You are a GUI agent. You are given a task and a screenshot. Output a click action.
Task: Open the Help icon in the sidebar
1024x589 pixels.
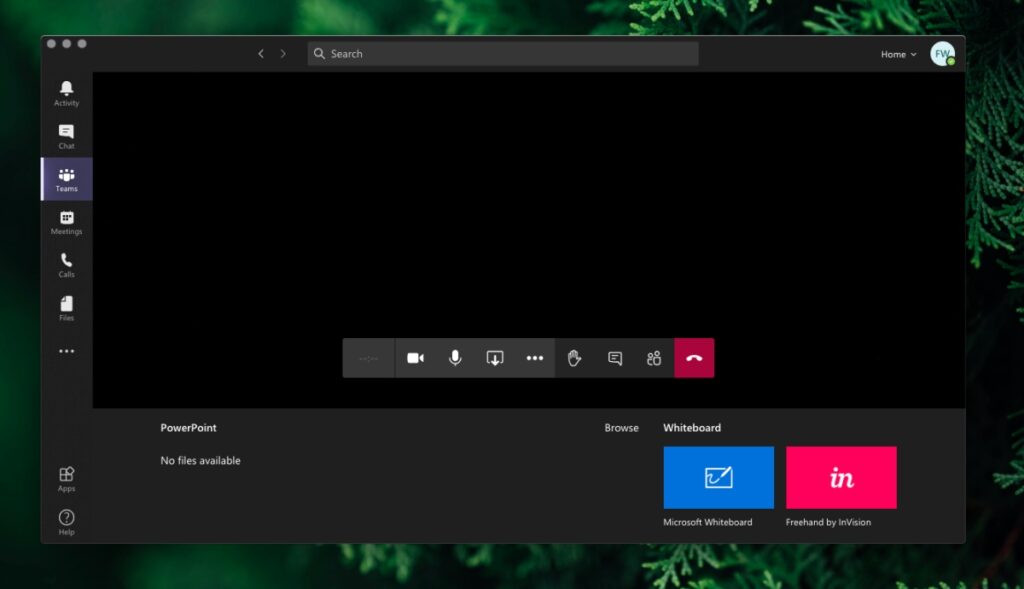[66, 522]
